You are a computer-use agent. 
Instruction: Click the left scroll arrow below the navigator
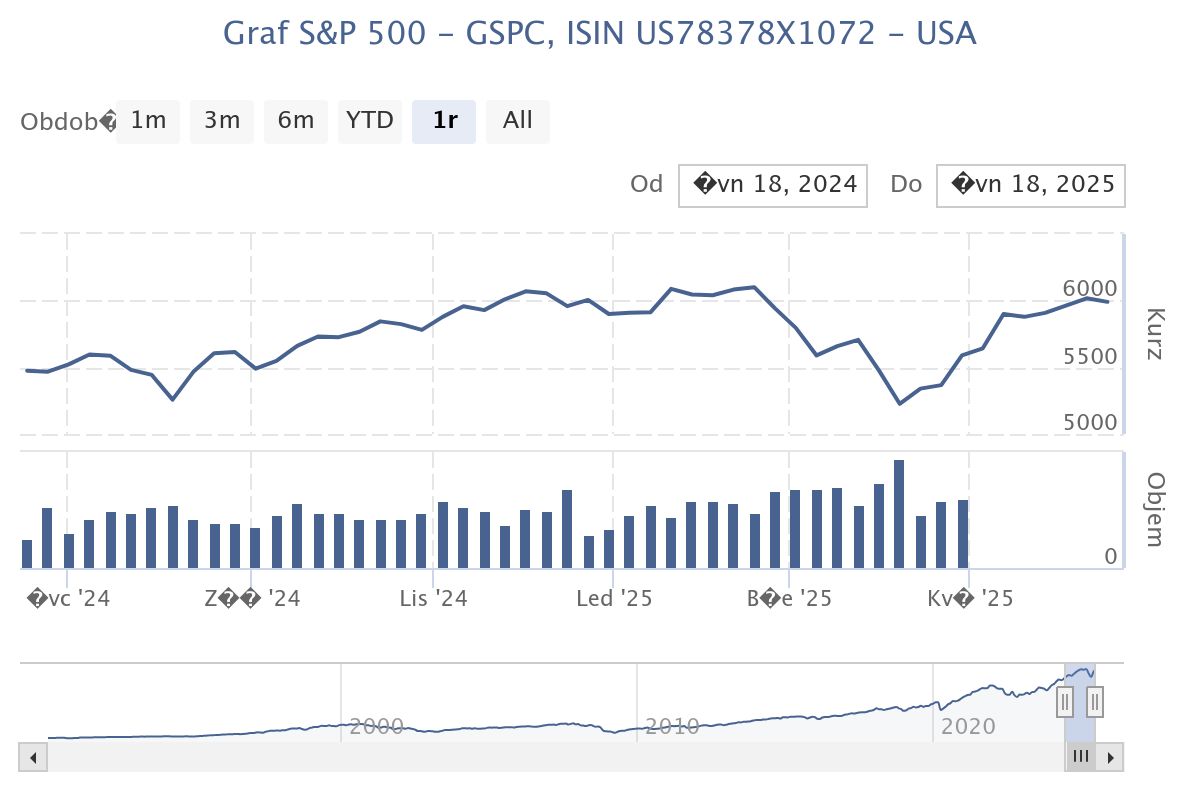click(32, 757)
